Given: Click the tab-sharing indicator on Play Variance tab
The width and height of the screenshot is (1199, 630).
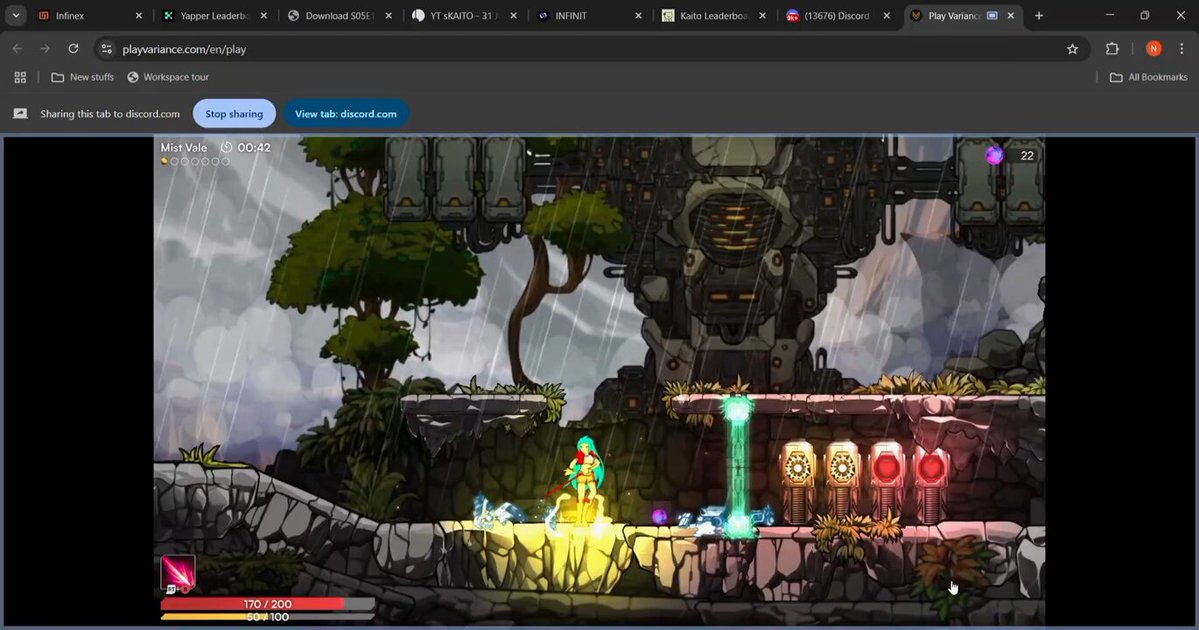Looking at the screenshot, I should [x=992, y=15].
